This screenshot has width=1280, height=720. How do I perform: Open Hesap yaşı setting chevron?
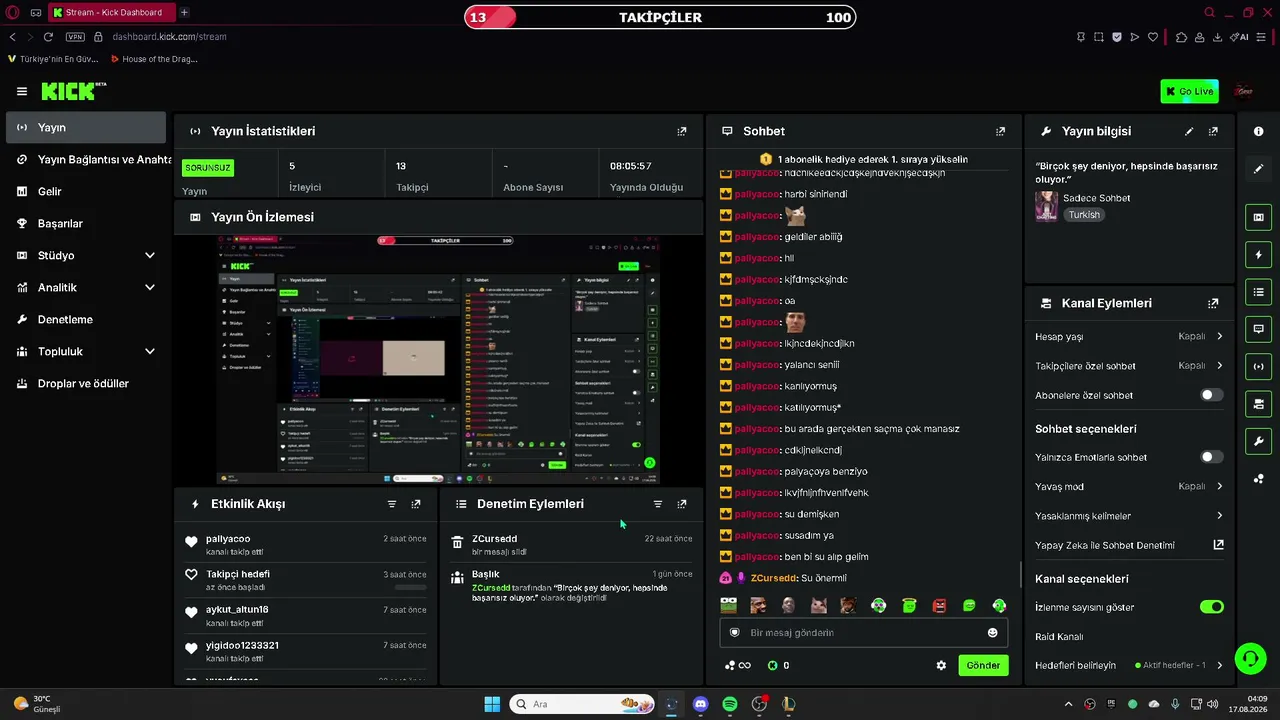click(1219, 337)
